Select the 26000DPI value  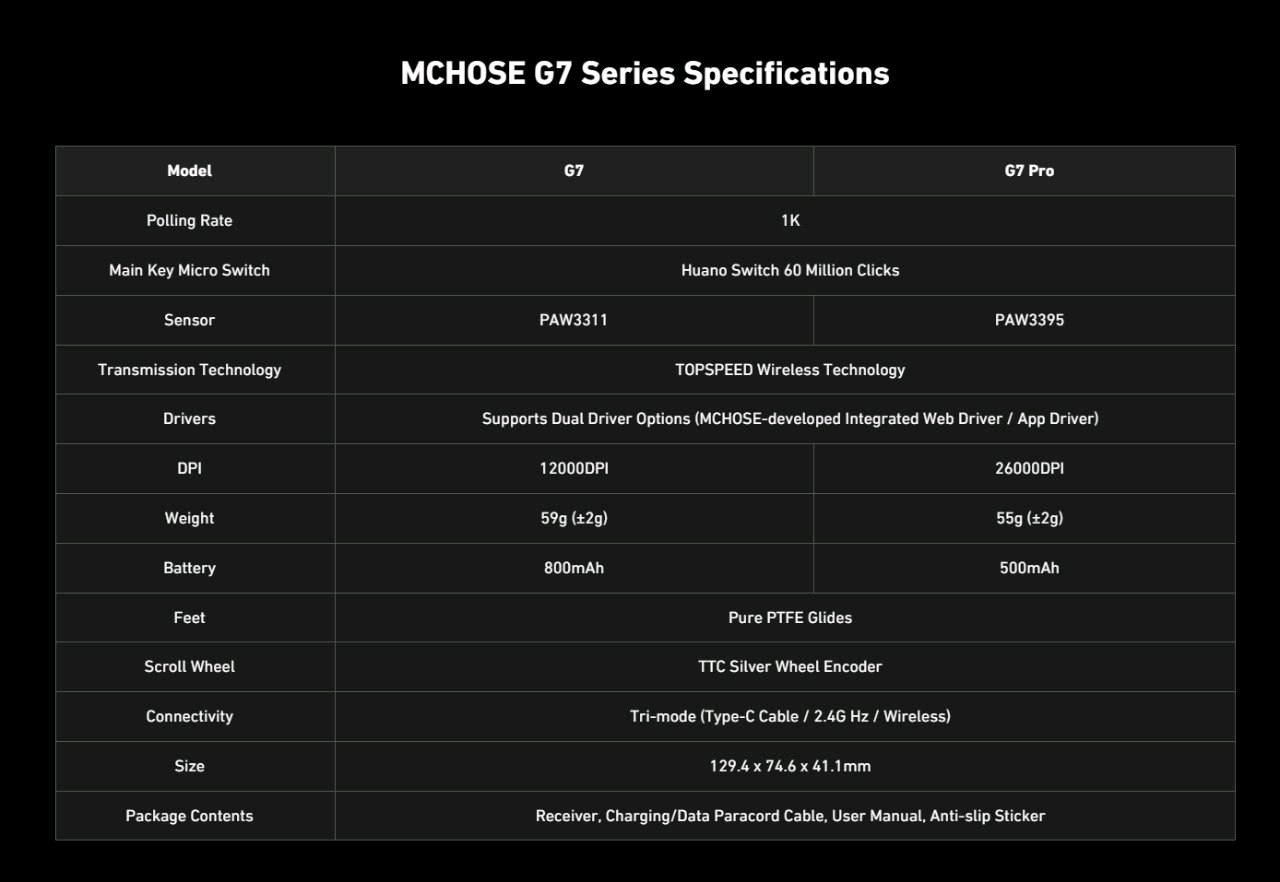tap(1029, 468)
